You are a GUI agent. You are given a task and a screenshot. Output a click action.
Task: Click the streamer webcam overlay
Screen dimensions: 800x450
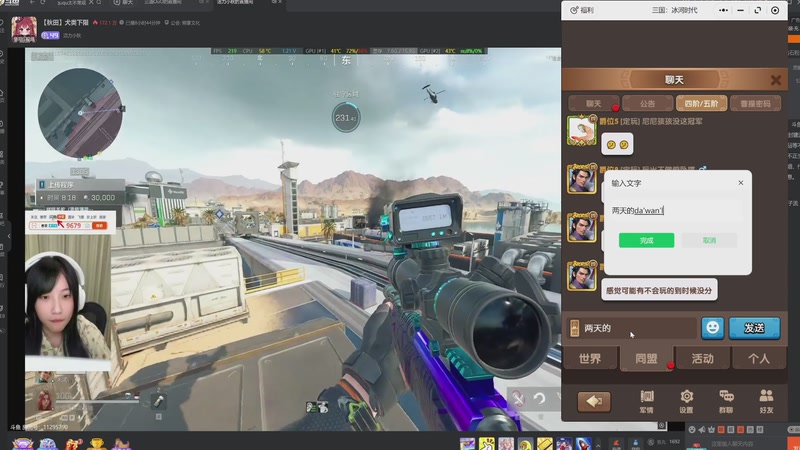[68, 303]
